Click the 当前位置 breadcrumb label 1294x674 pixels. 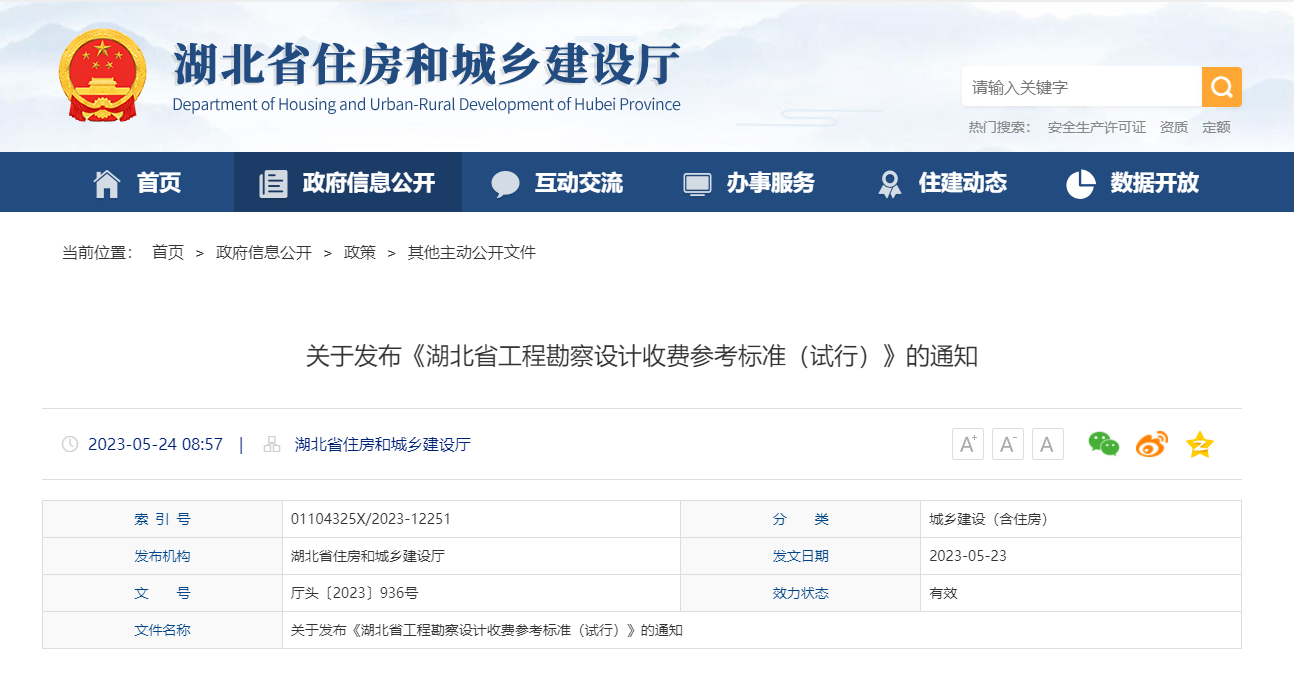tap(98, 252)
